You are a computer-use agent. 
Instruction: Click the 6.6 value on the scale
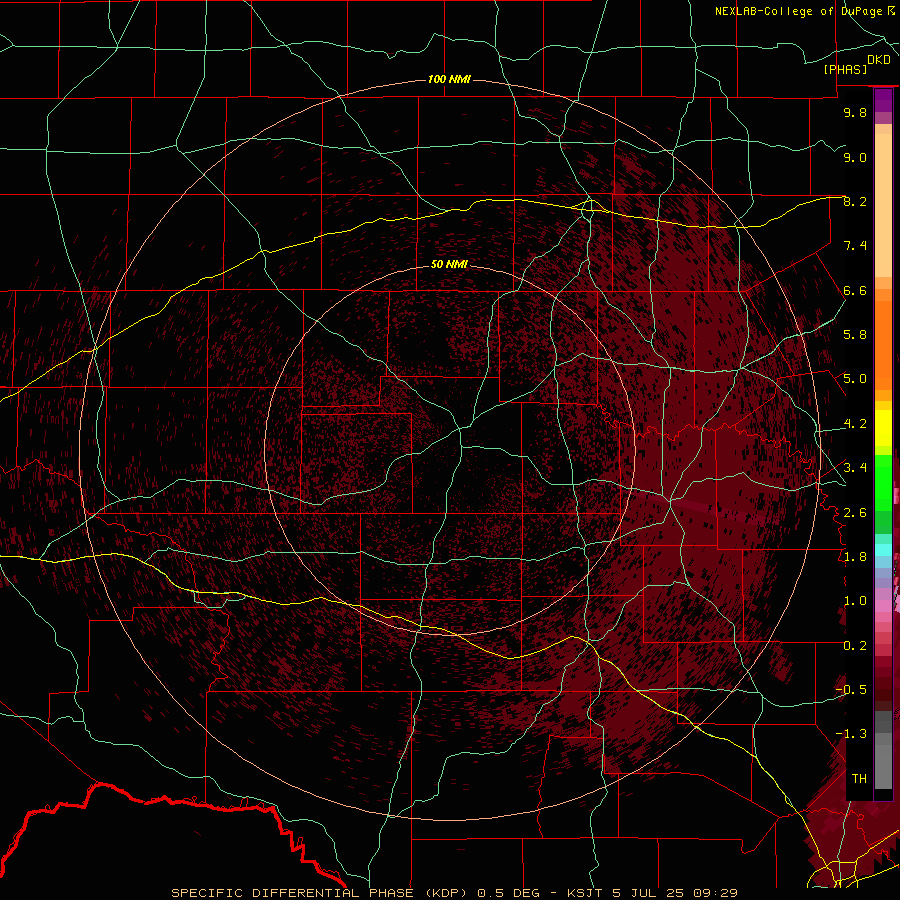[855, 290]
